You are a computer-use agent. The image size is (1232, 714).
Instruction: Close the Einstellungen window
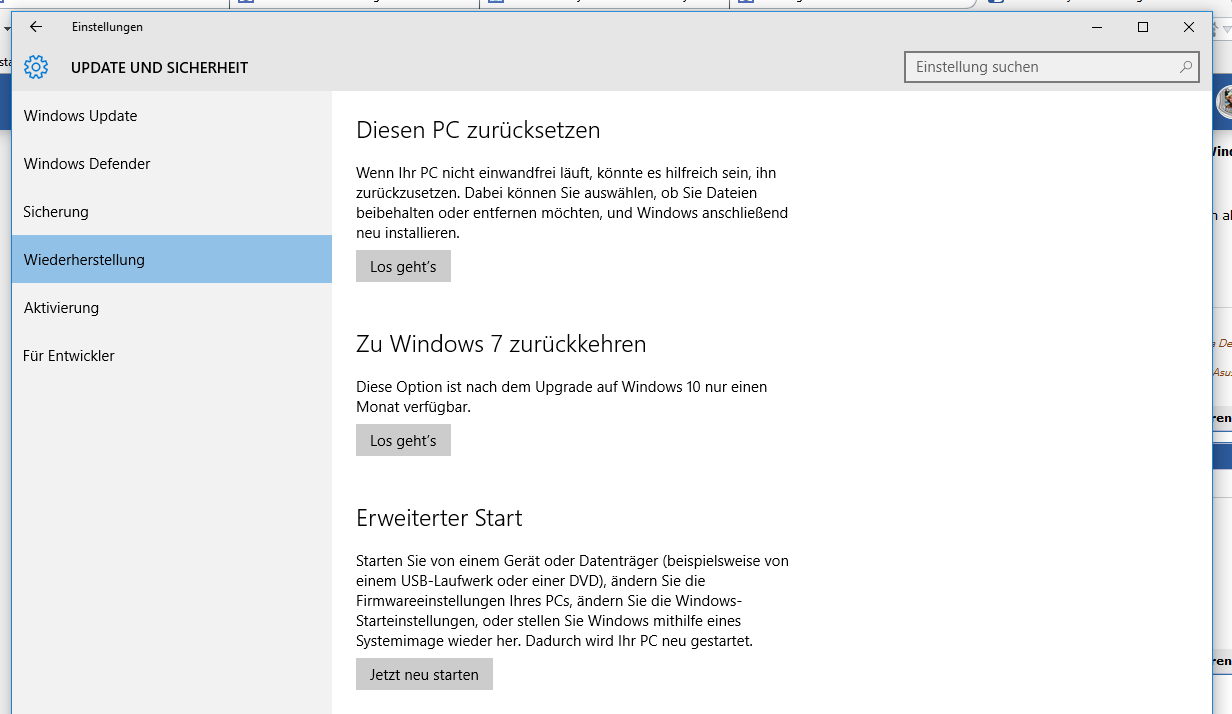tap(1189, 27)
